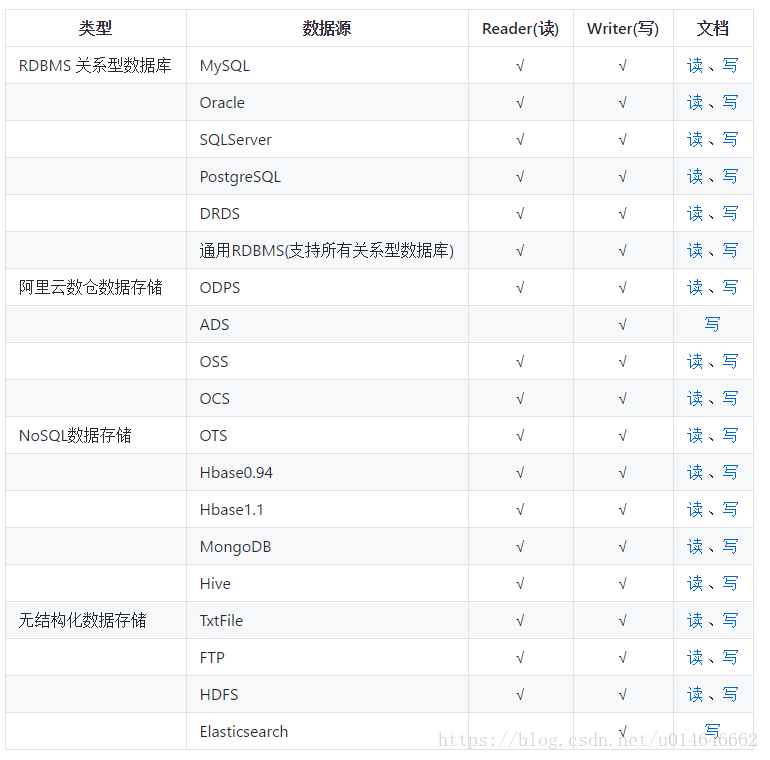The height and width of the screenshot is (760, 770).
Task: Open the OSS read (读) doc link
Action: 694,361
